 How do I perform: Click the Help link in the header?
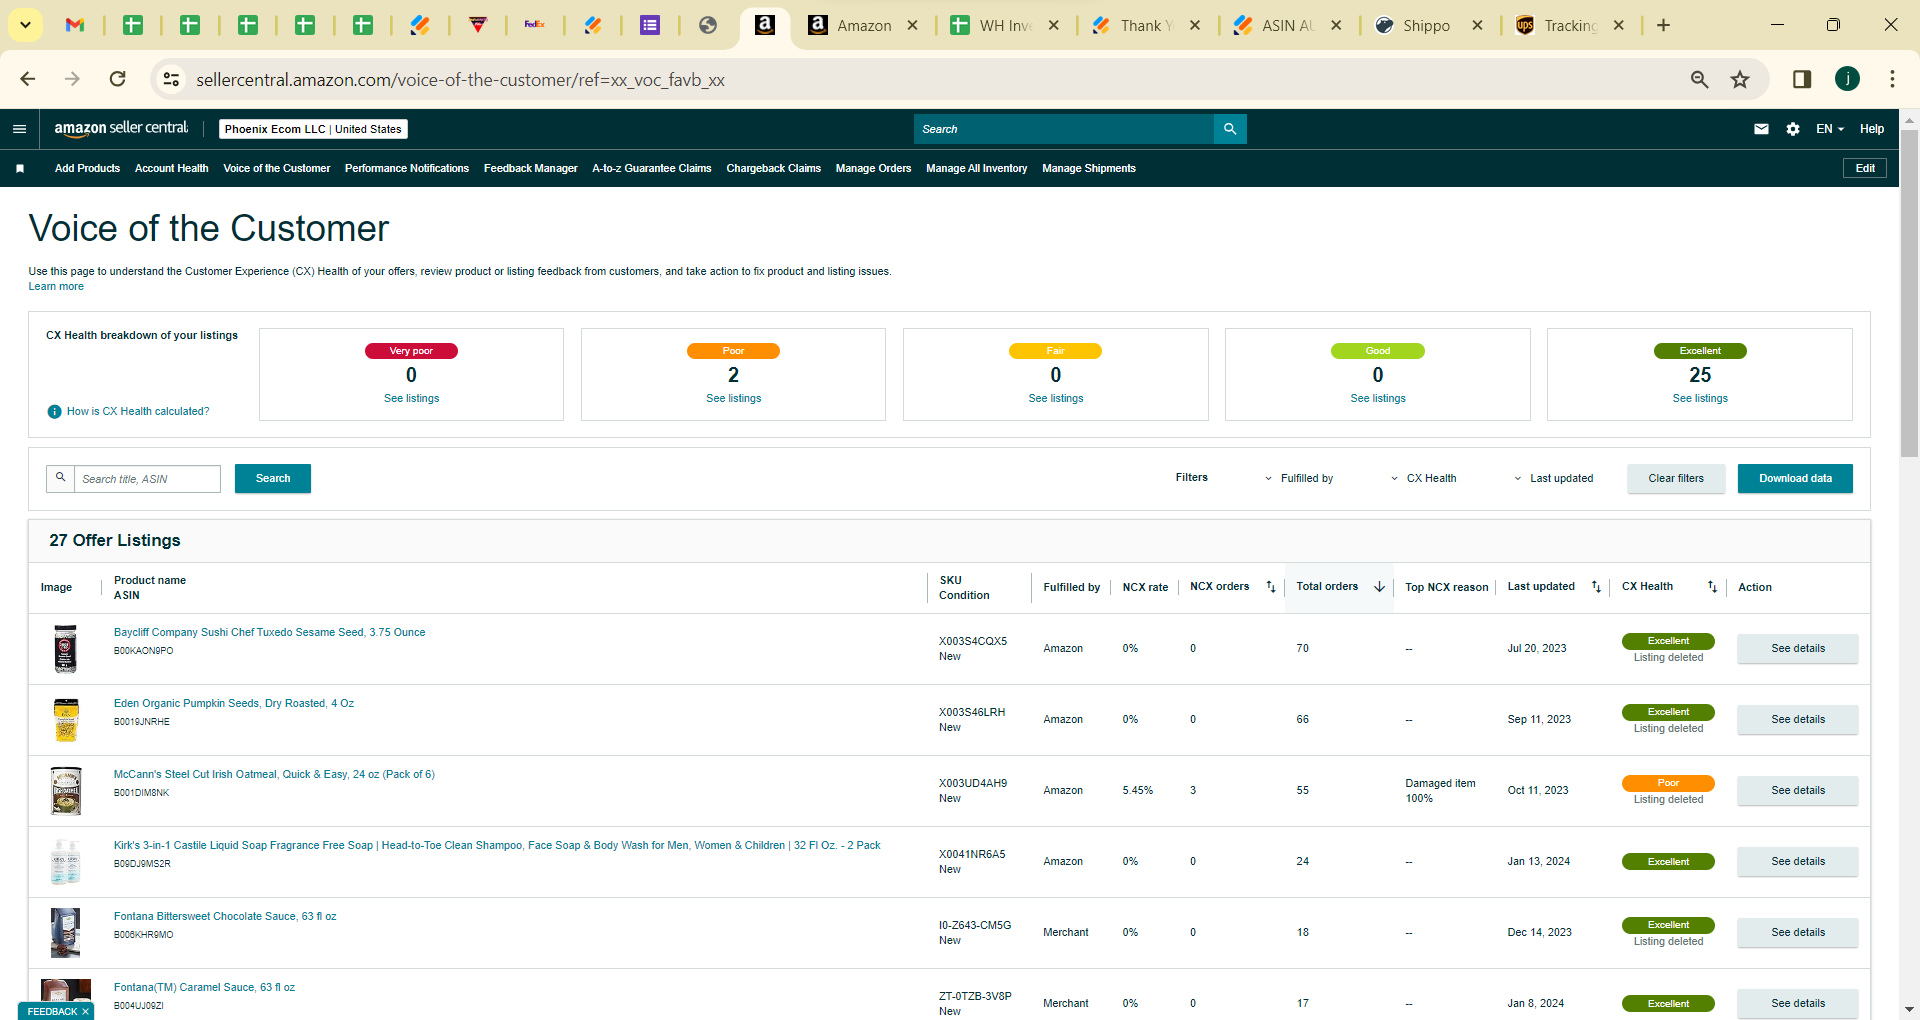point(1872,129)
